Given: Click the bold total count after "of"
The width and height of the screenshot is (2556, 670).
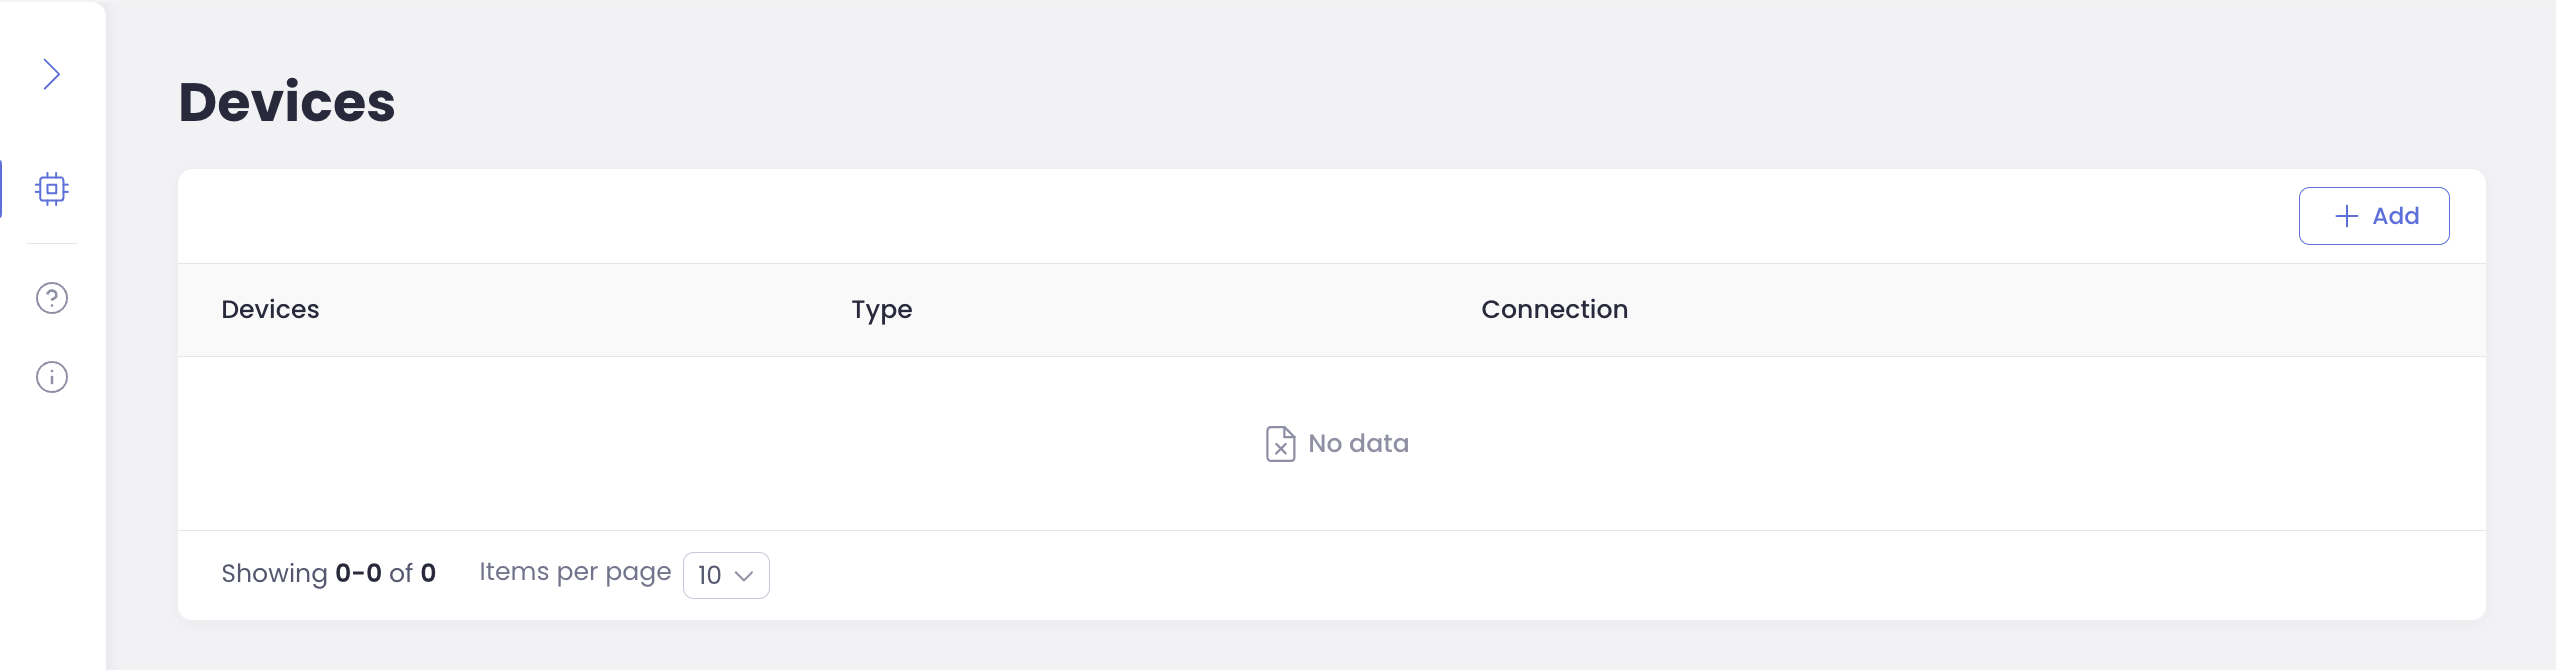Looking at the screenshot, I should [x=428, y=573].
